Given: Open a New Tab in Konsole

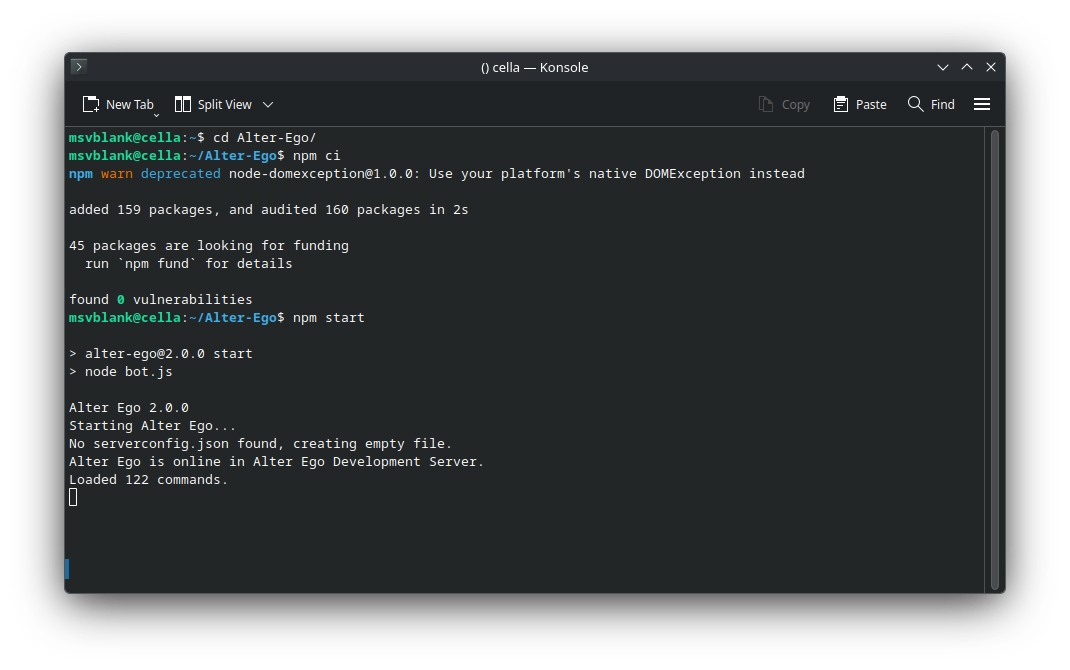Looking at the screenshot, I should [119, 104].
